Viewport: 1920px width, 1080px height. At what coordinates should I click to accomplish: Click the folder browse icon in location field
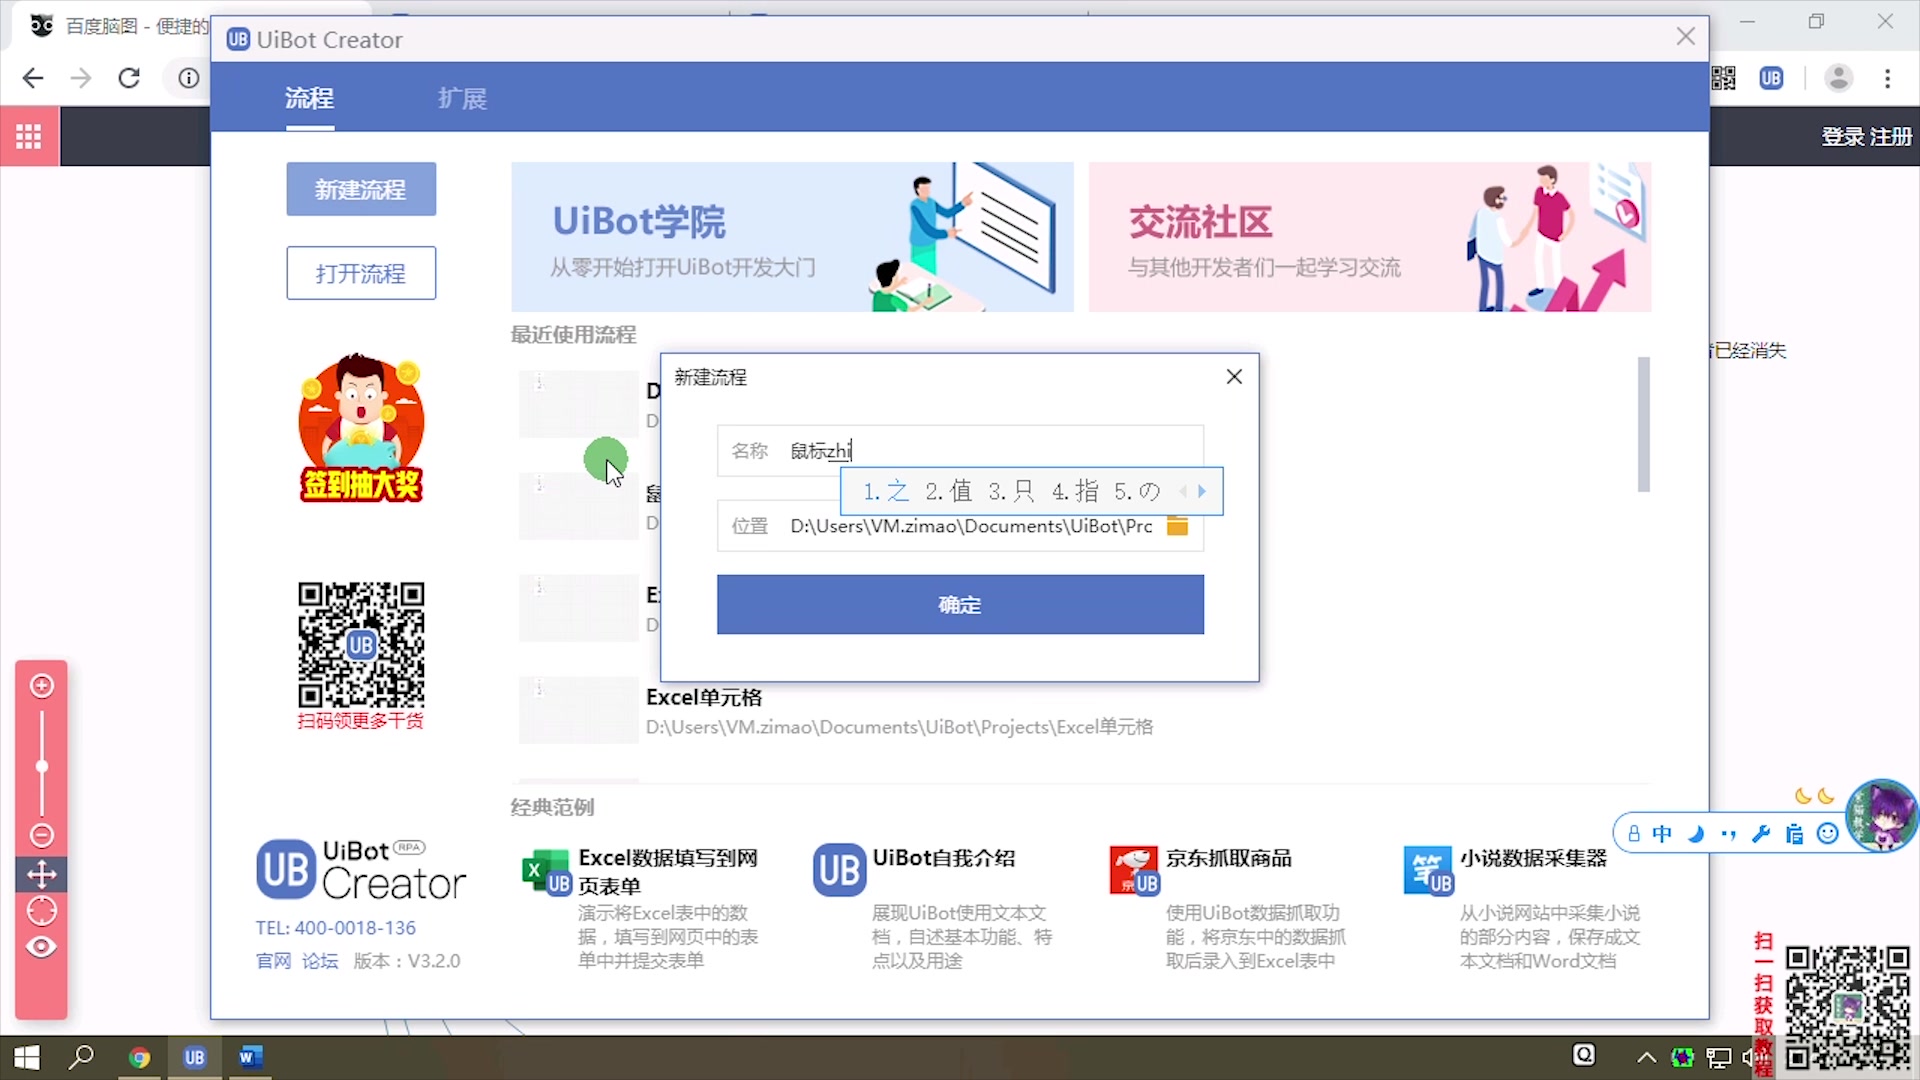tap(1177, 526)
